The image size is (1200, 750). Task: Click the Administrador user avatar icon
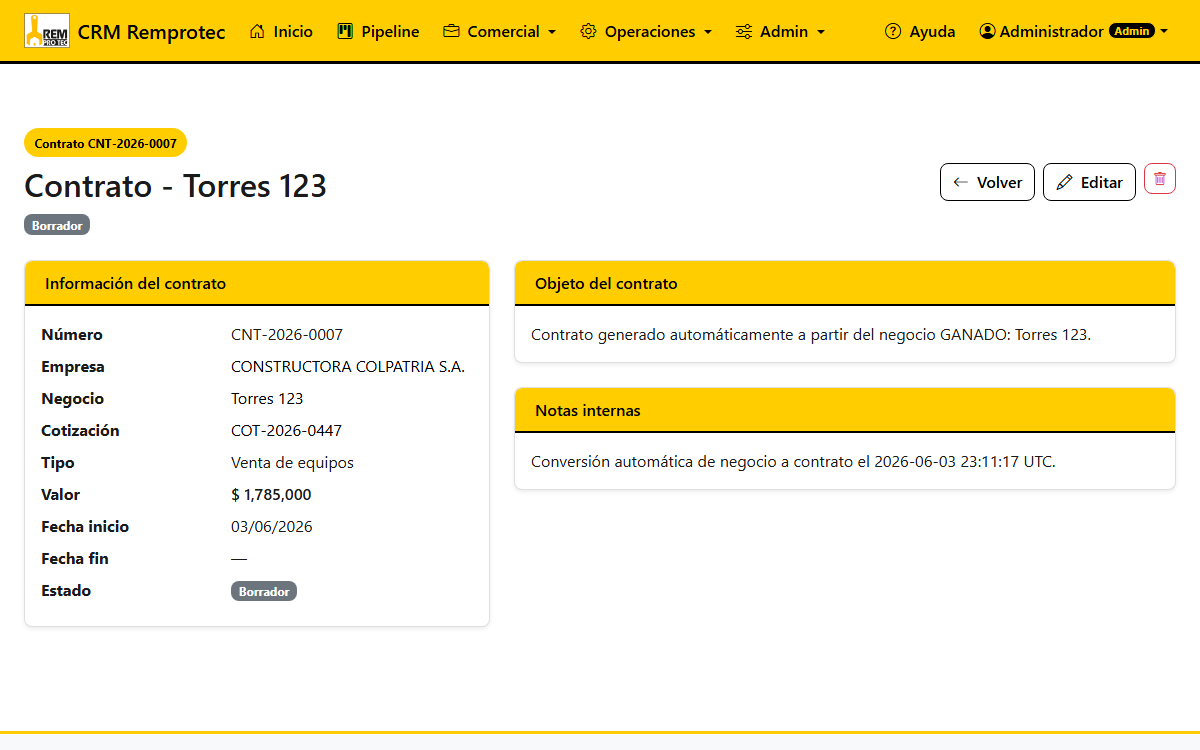[x=988, y=31]
